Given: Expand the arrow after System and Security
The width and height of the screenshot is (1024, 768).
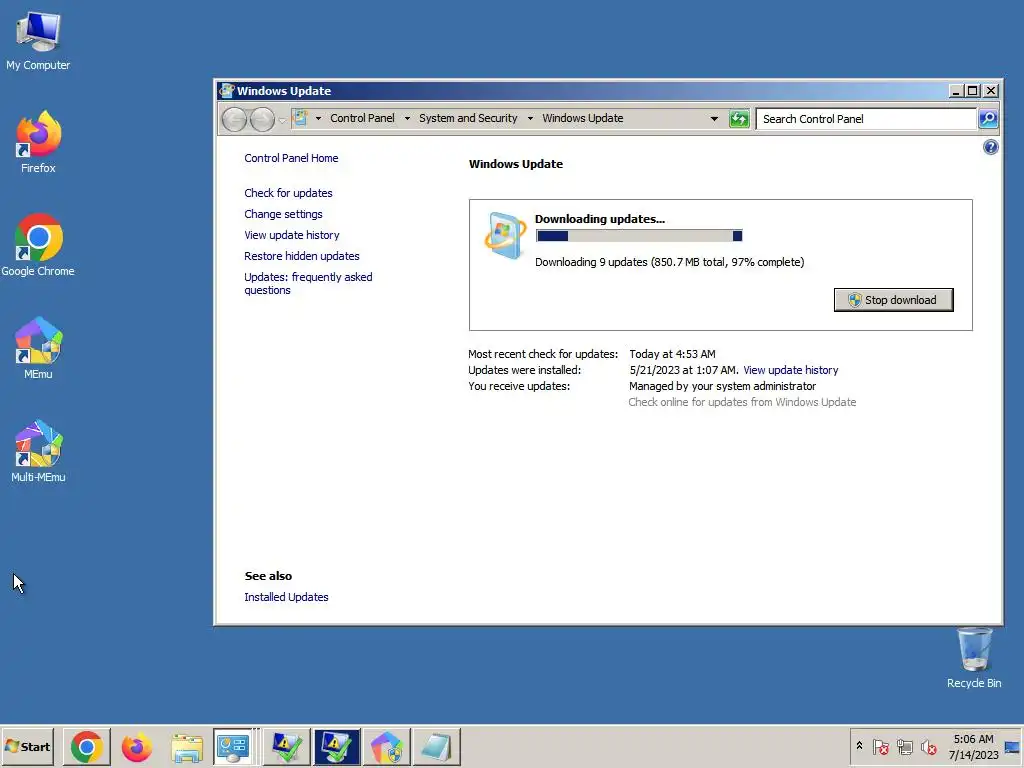Looking at the screenshot, I should click(x=530, y=118).
